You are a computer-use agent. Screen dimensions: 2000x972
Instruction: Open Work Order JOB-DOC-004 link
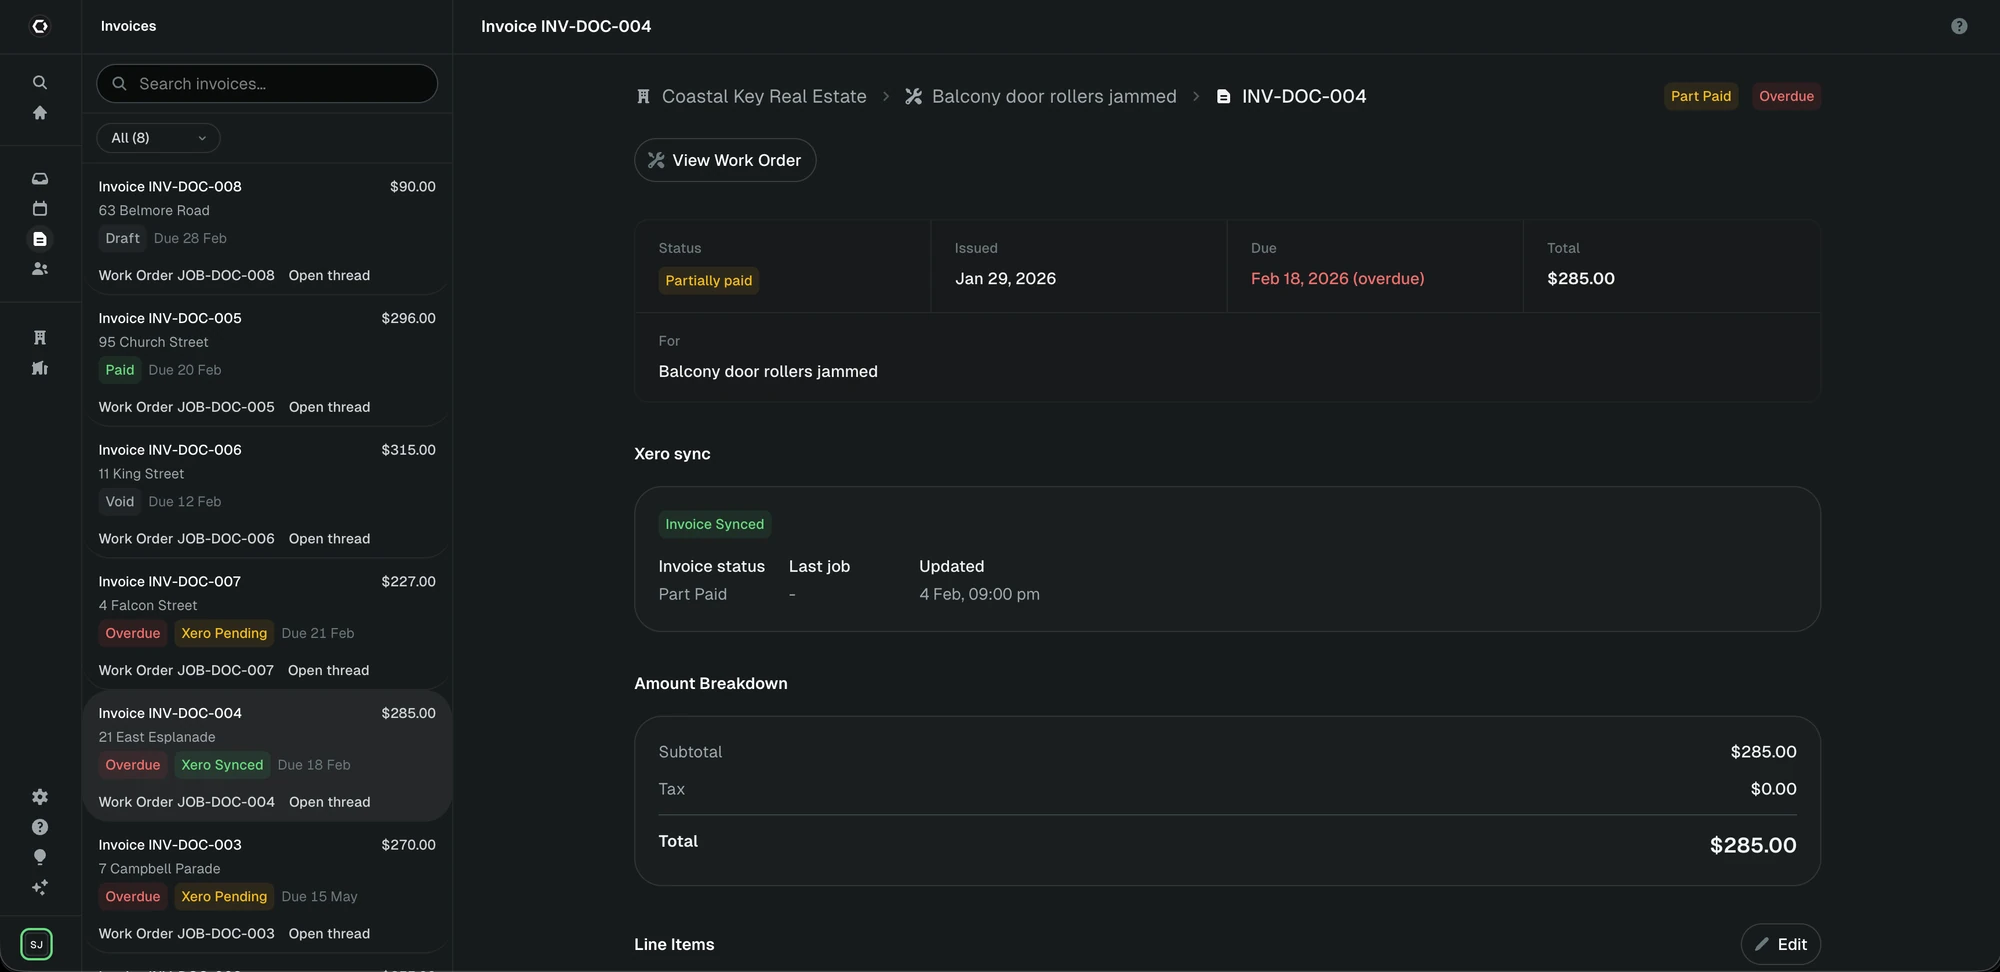(186, 802)
